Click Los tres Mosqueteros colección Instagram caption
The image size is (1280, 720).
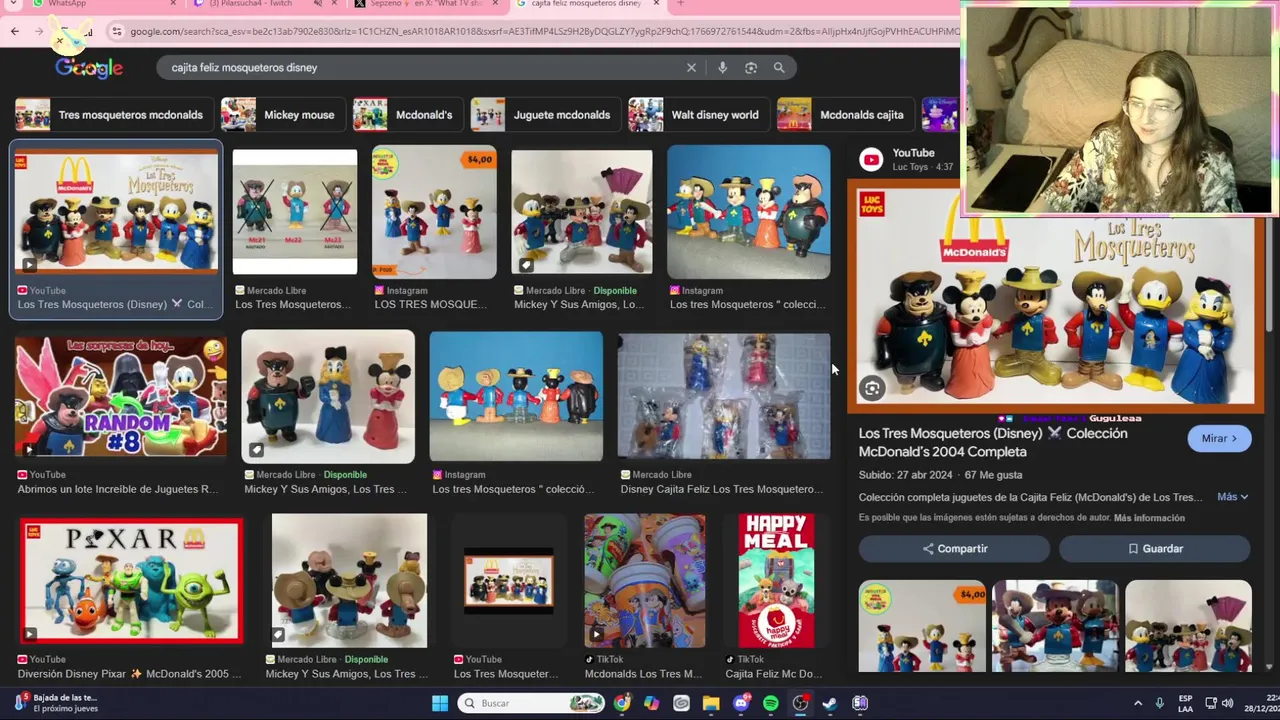[513, 489]
